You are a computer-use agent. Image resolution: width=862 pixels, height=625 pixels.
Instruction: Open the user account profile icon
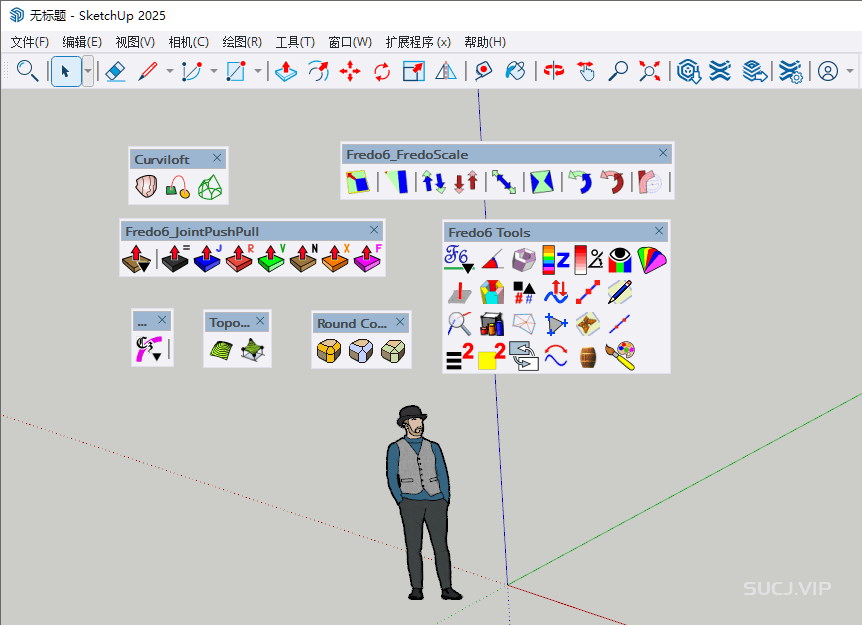[x=828, y=71]
